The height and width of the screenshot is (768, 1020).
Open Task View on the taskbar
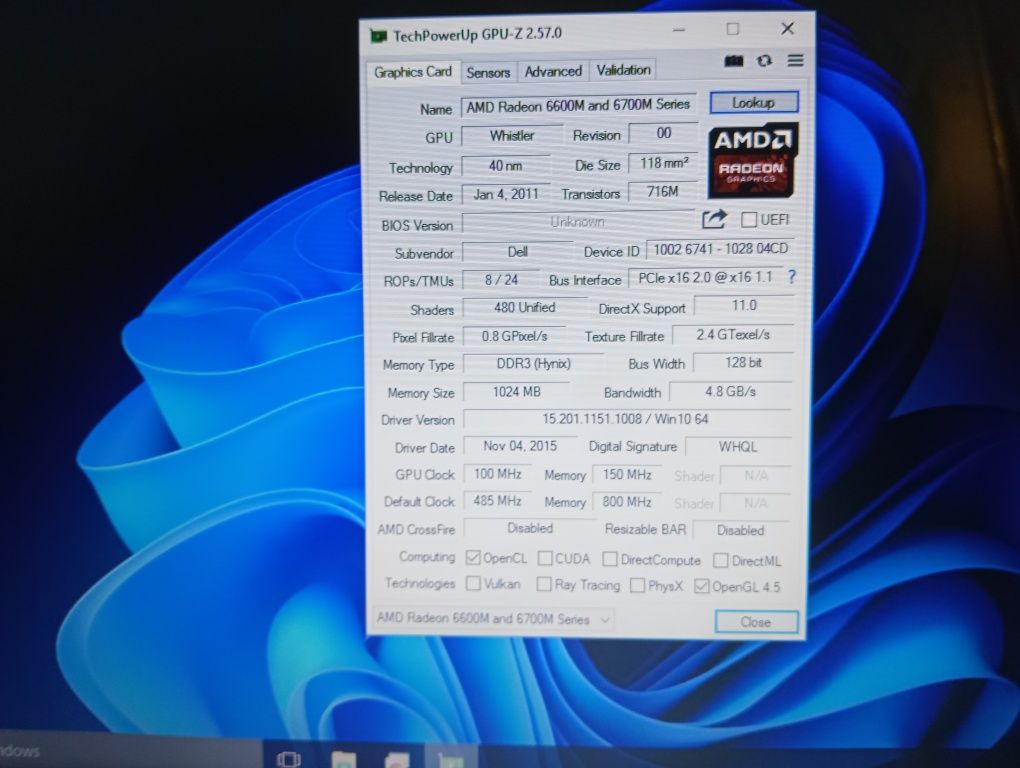[x=288, y=758]
